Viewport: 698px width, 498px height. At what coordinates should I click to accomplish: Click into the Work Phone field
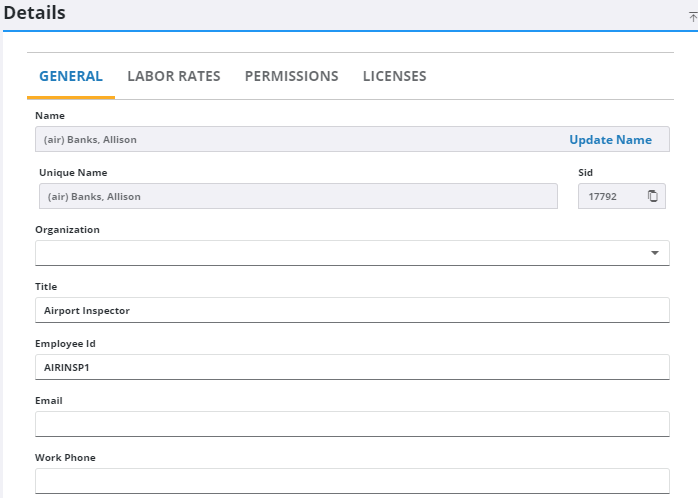(x=352, y=481)
